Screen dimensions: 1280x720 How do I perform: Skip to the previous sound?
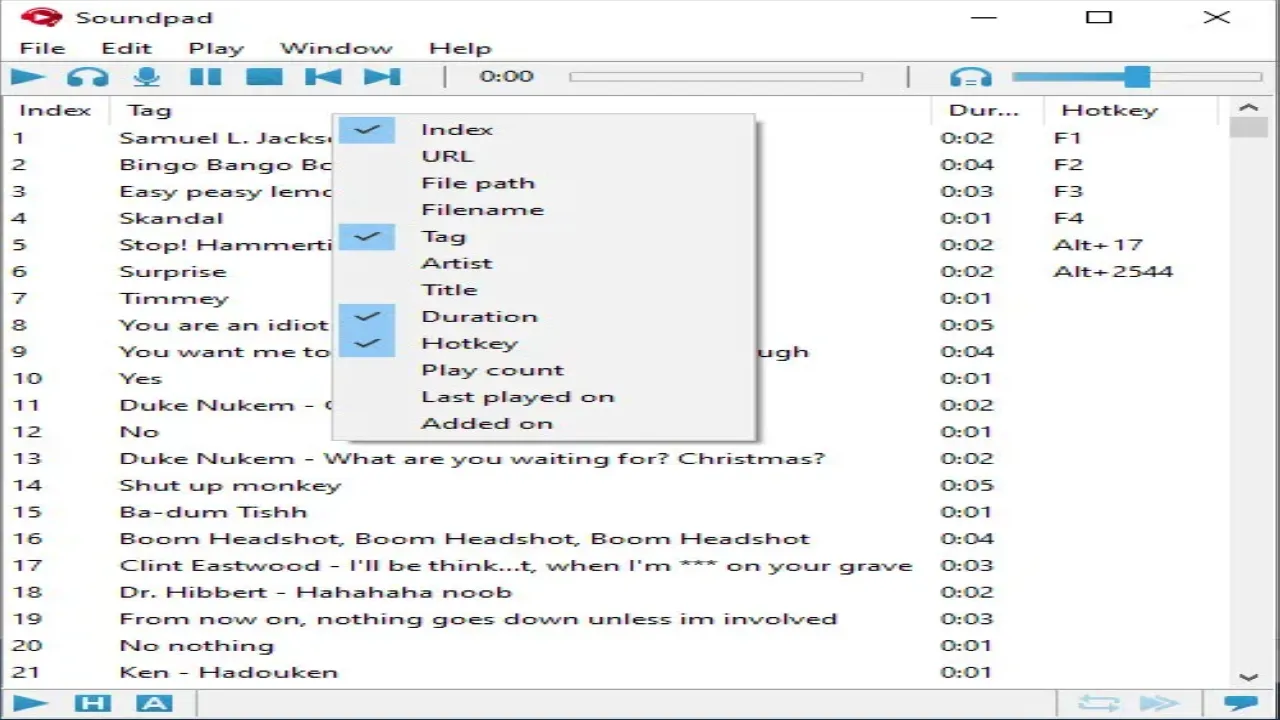(324, 76)
